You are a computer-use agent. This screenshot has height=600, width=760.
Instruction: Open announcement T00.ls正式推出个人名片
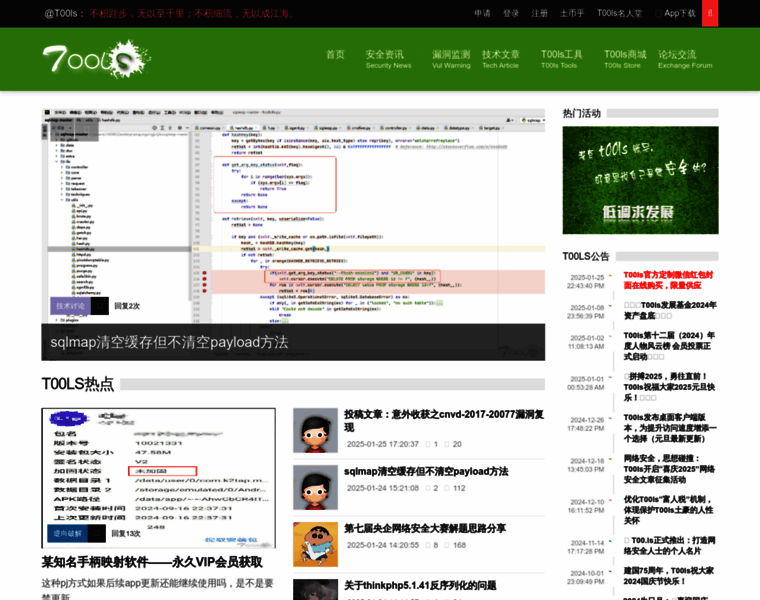tap(669, 545)
